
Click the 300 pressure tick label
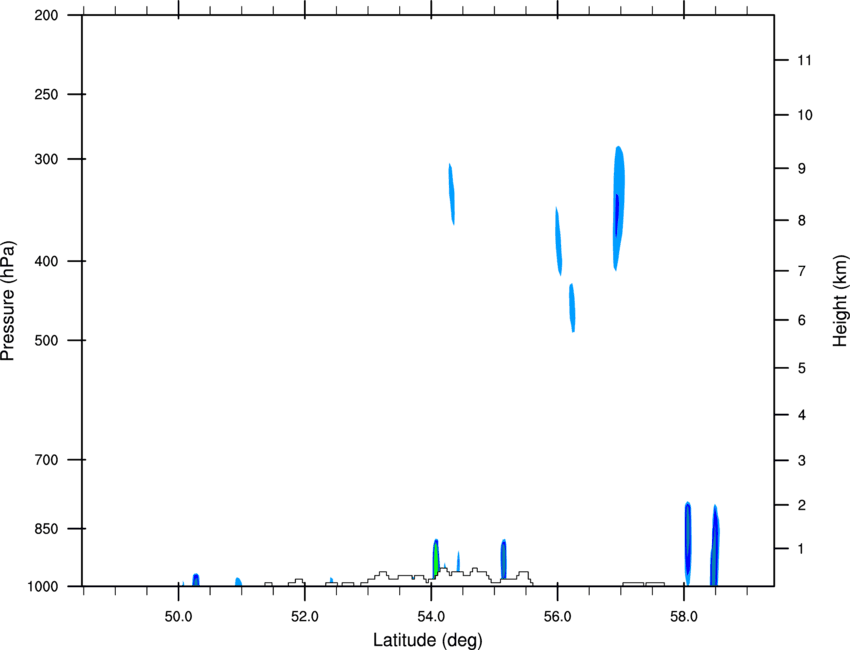(46, 159)
